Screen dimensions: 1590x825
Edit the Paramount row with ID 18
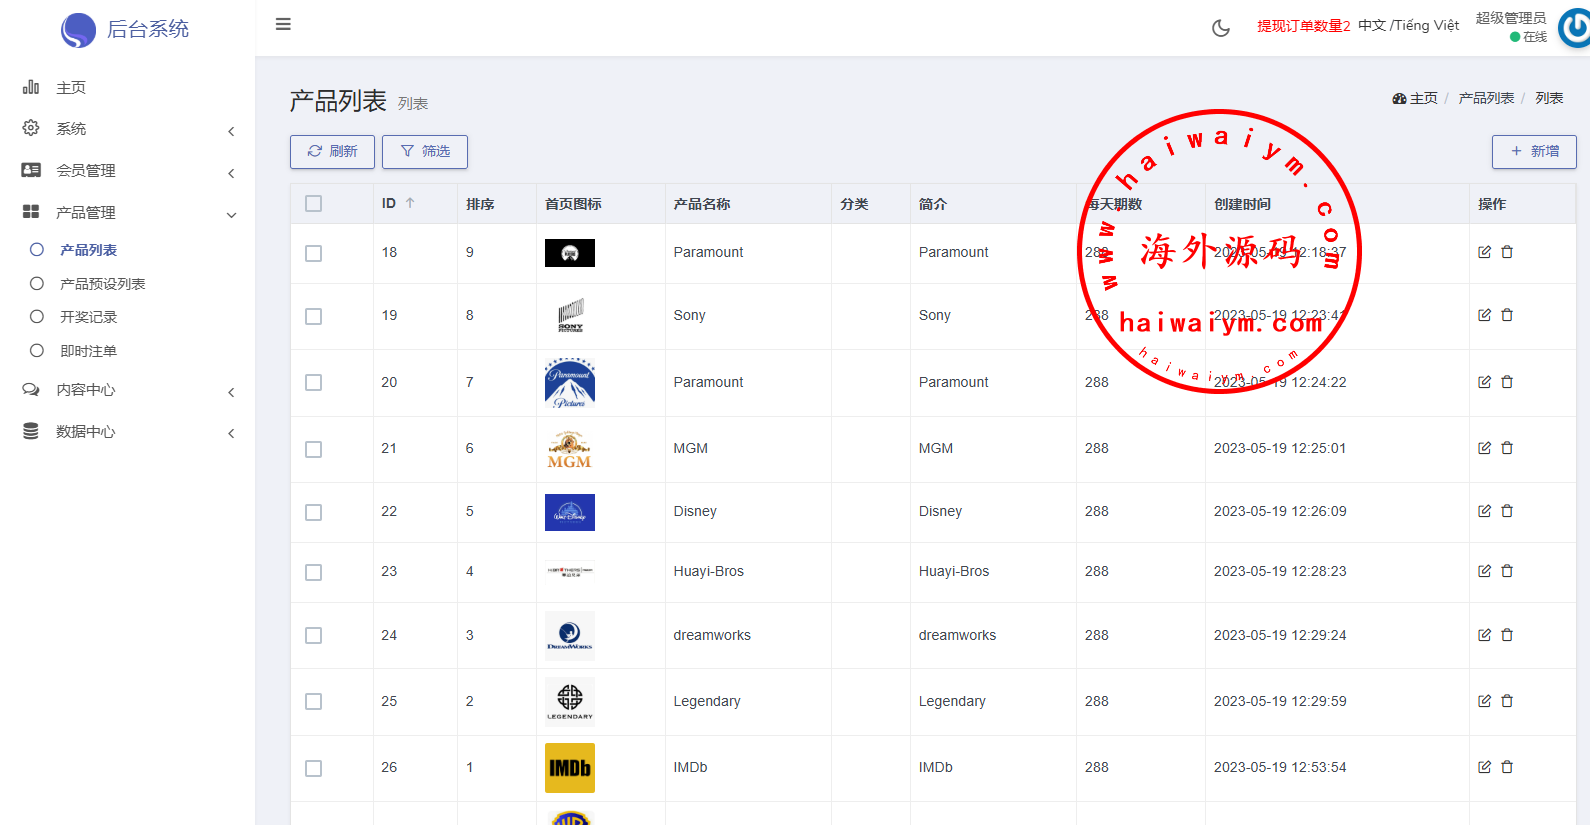coord(1485,252)
